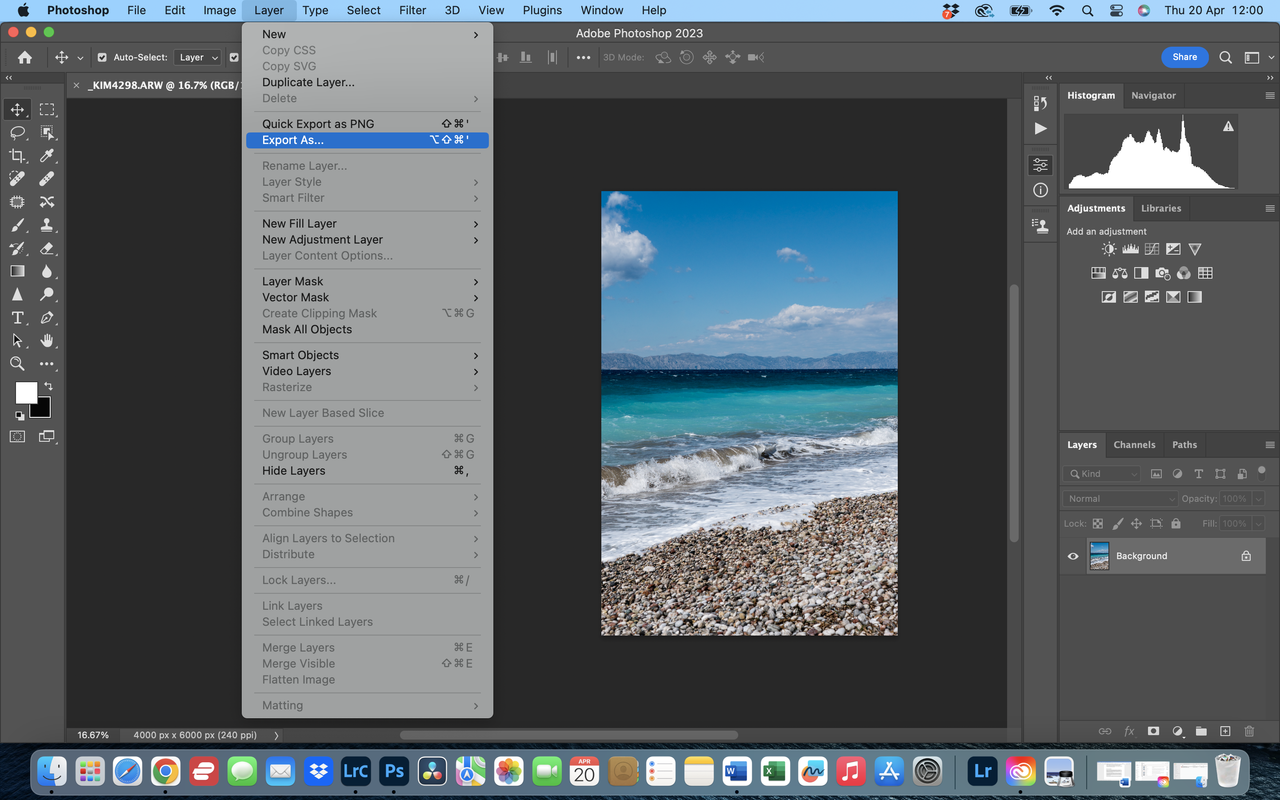Open the Normal blend mode dropdown
Image resolution: width=1280 pixels, height=800 pixels.
pos(1121,498)
